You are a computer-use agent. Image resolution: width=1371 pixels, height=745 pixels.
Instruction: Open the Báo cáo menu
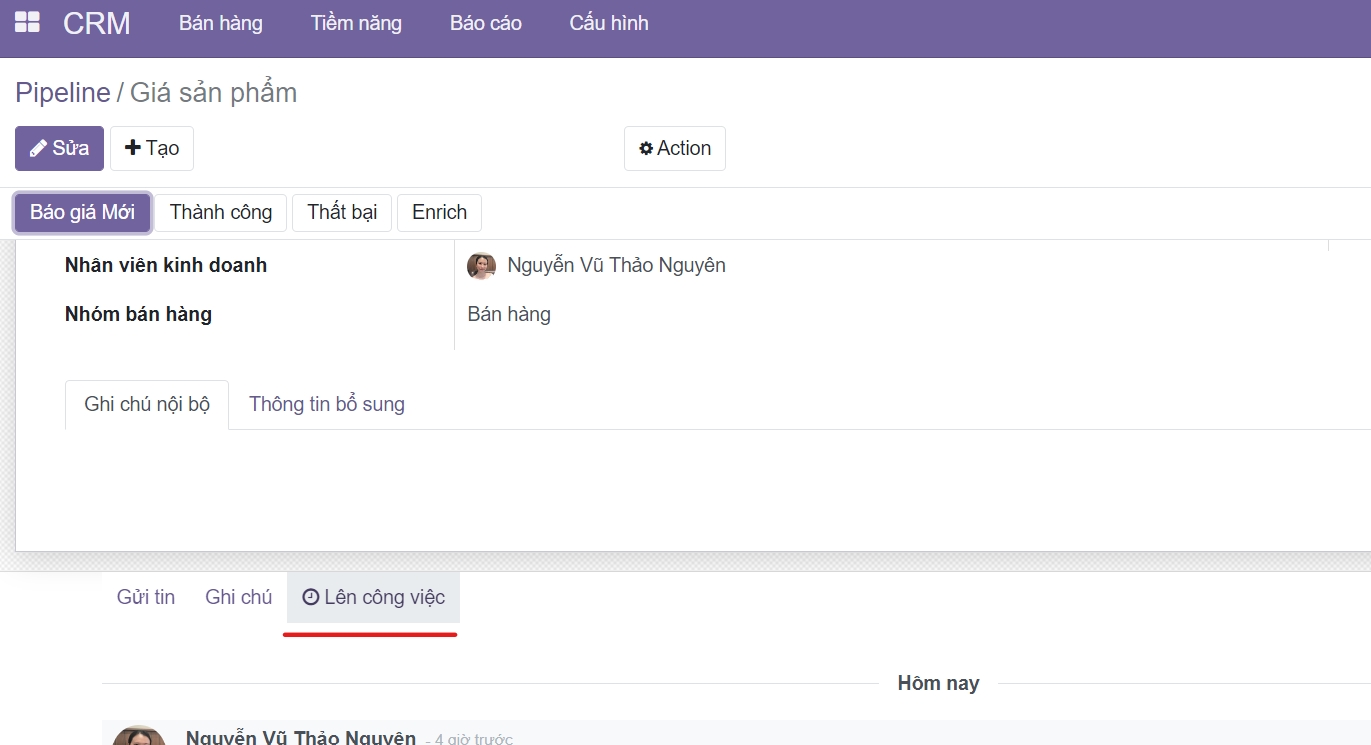point(486,23)
